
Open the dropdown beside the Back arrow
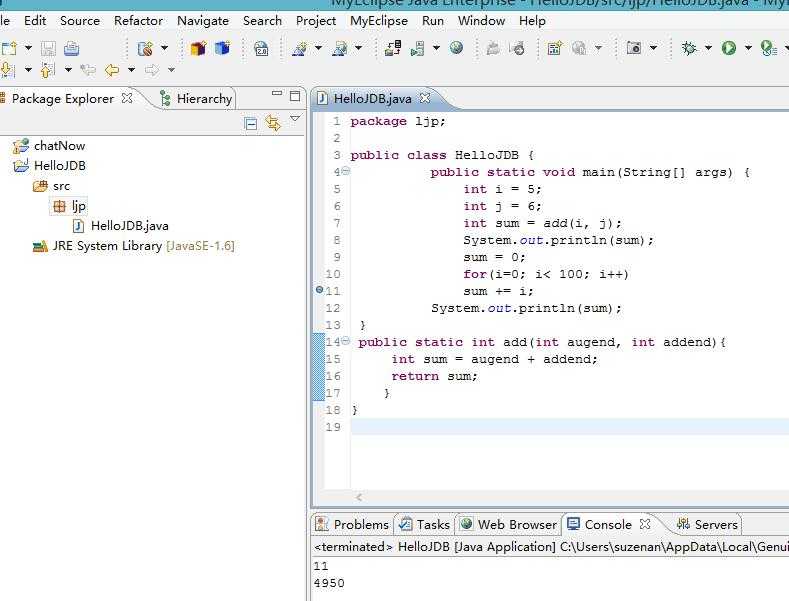(131, 69)
